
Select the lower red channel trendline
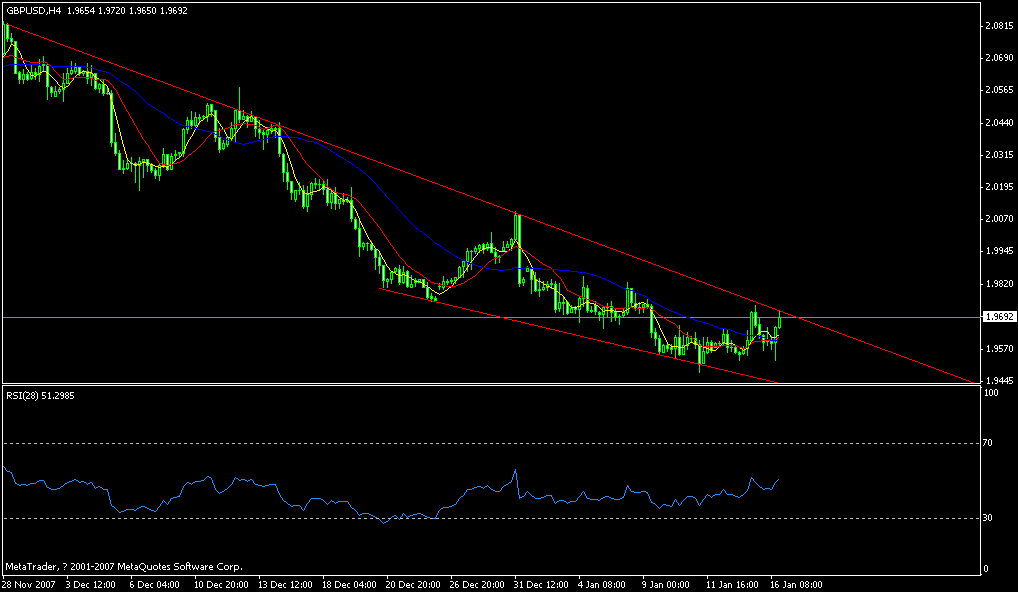(x=578, y=336)
